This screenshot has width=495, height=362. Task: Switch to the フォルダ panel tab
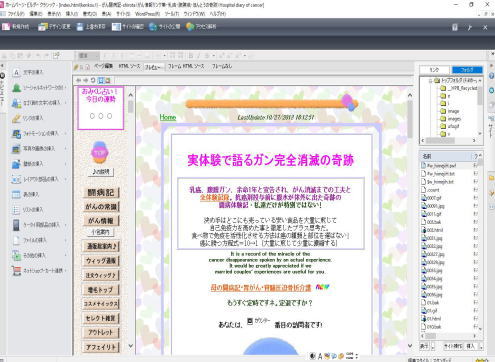coord(467,70)
